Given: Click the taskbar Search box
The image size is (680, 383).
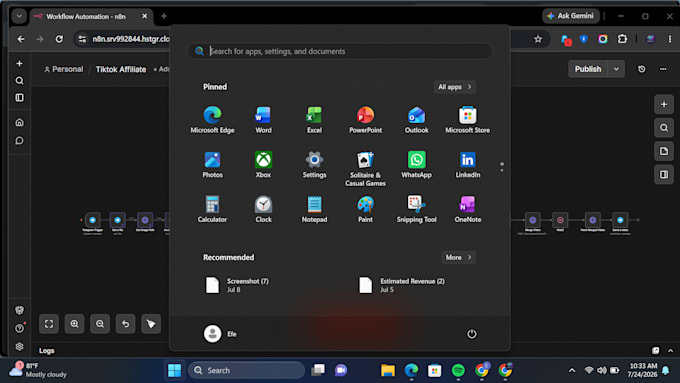Looking at the screenshot, I should coord(246,370).
